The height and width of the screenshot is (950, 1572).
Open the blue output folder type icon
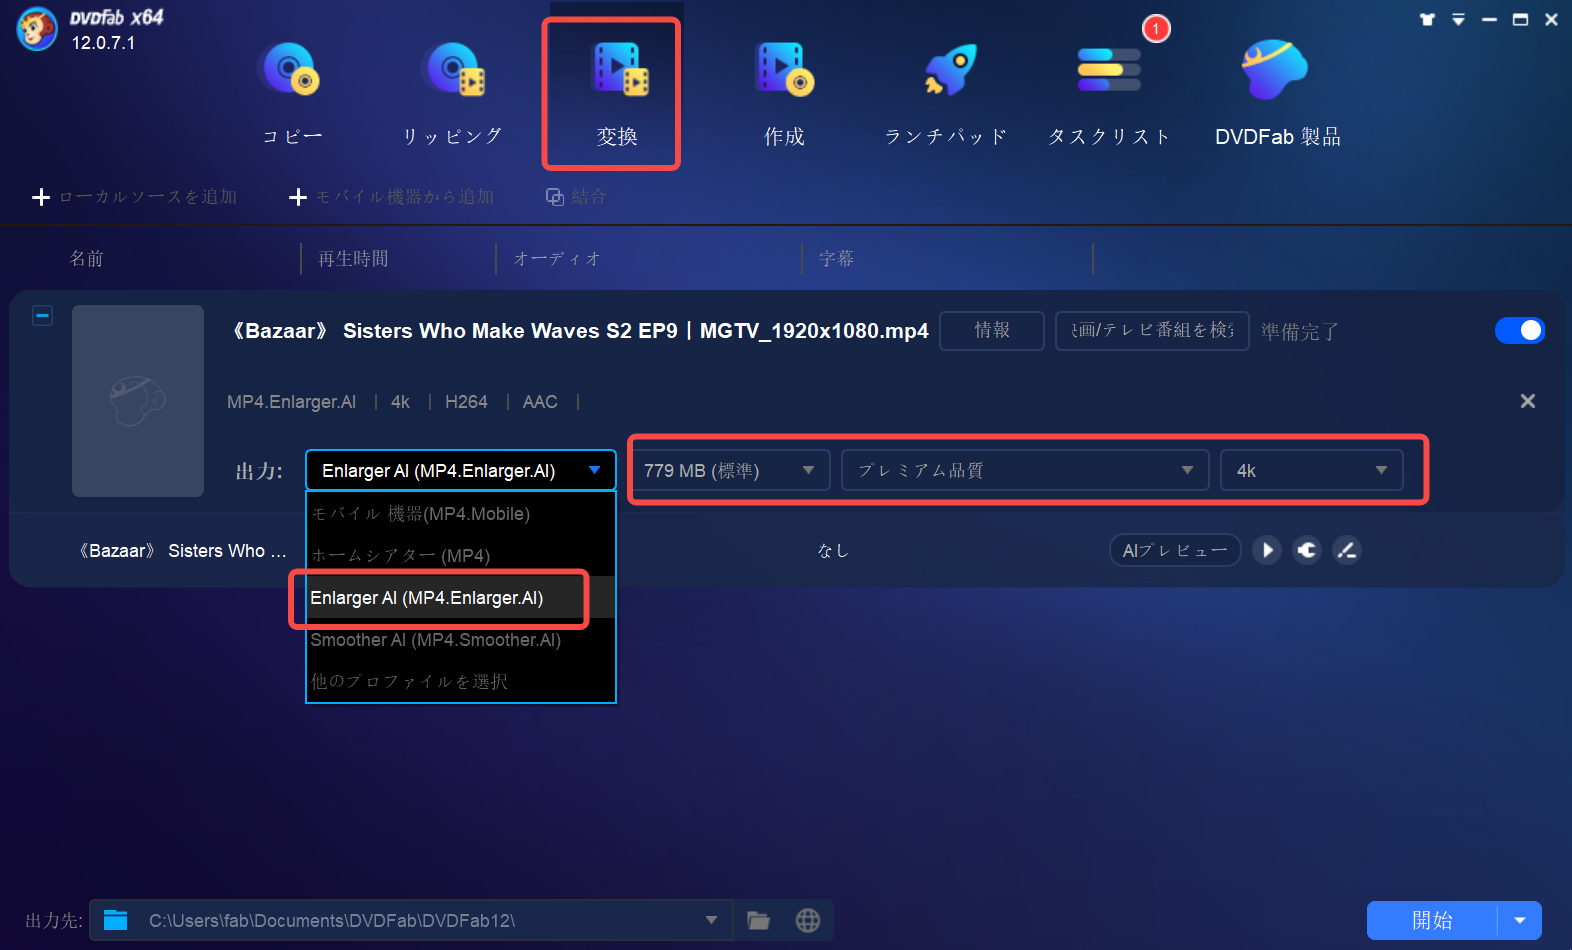116,920
